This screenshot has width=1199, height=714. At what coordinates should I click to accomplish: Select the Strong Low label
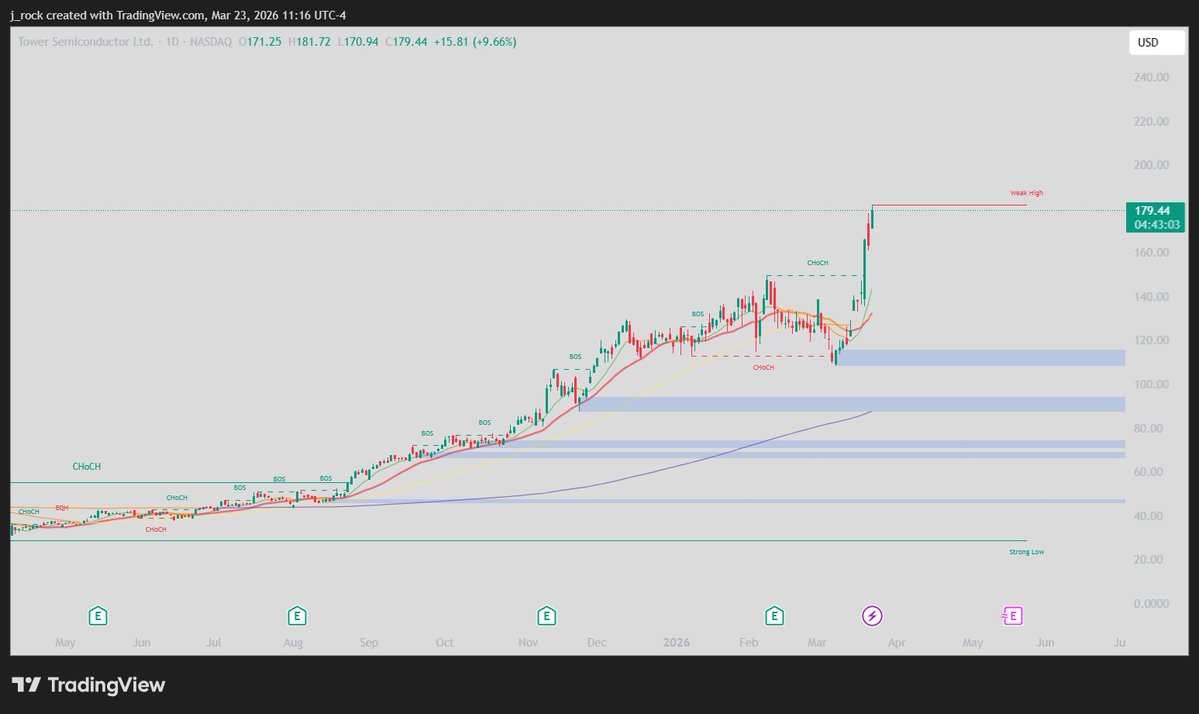coord(1026,551)
